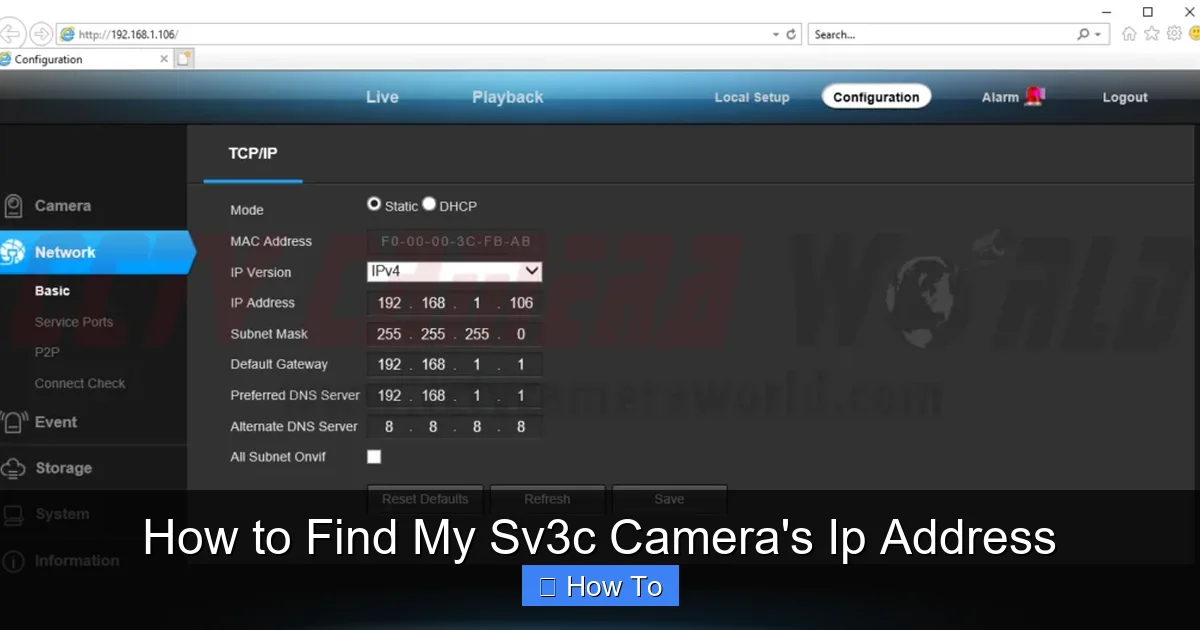
Task: Open the Network menu in sidebar
Action: (x=65, y=253)
